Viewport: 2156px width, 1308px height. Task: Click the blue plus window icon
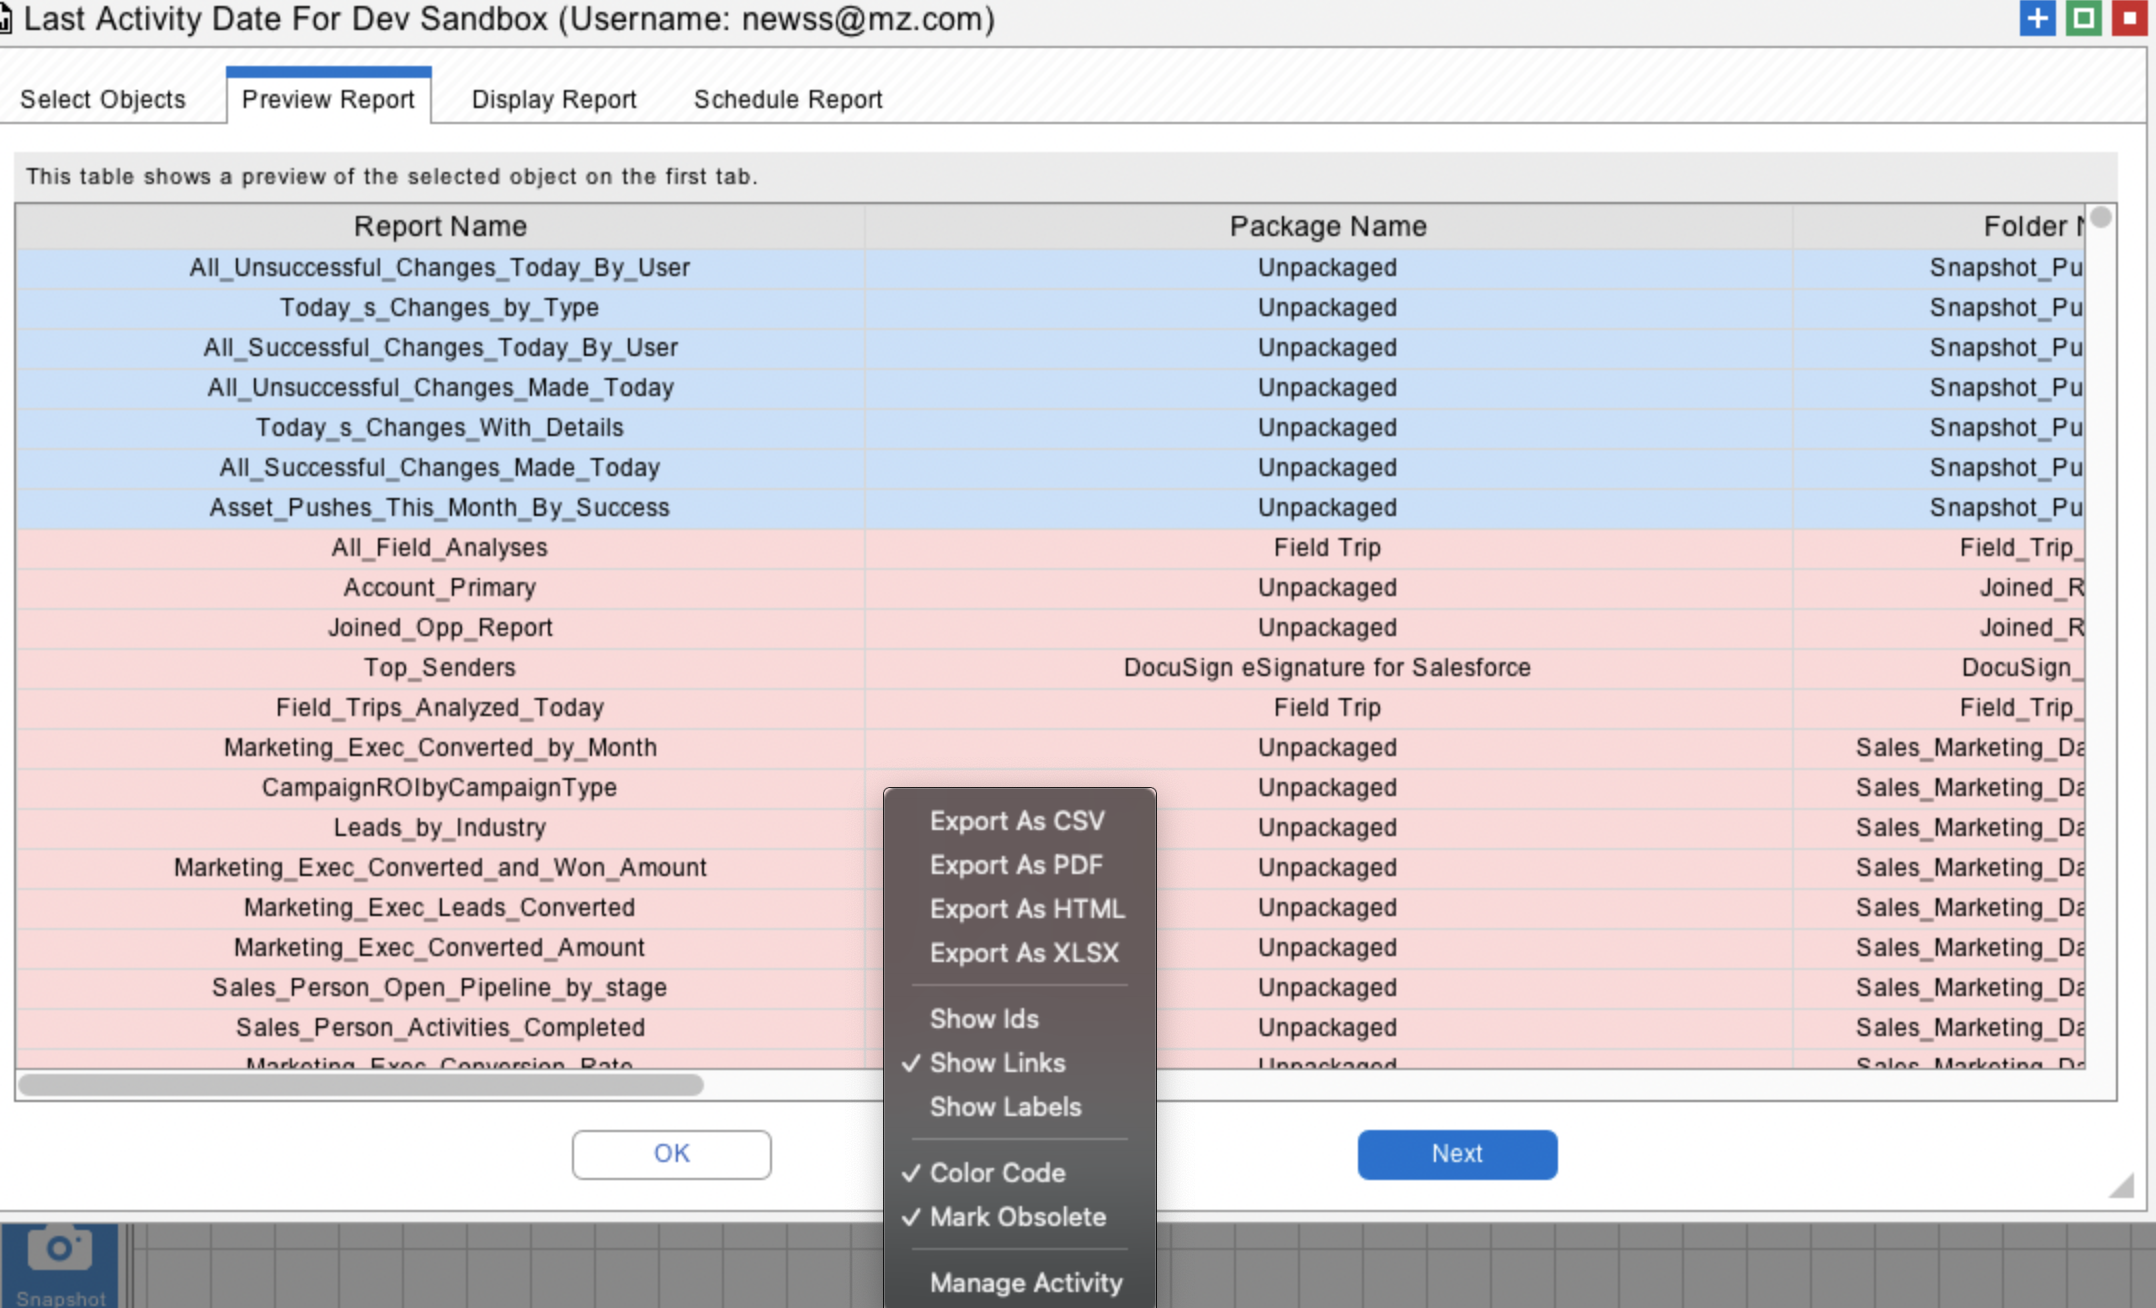2036,18
